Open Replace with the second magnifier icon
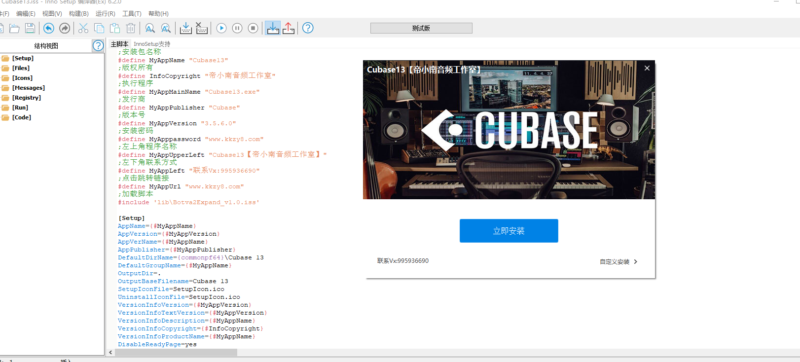800x362 pixels. pos(165,28)
